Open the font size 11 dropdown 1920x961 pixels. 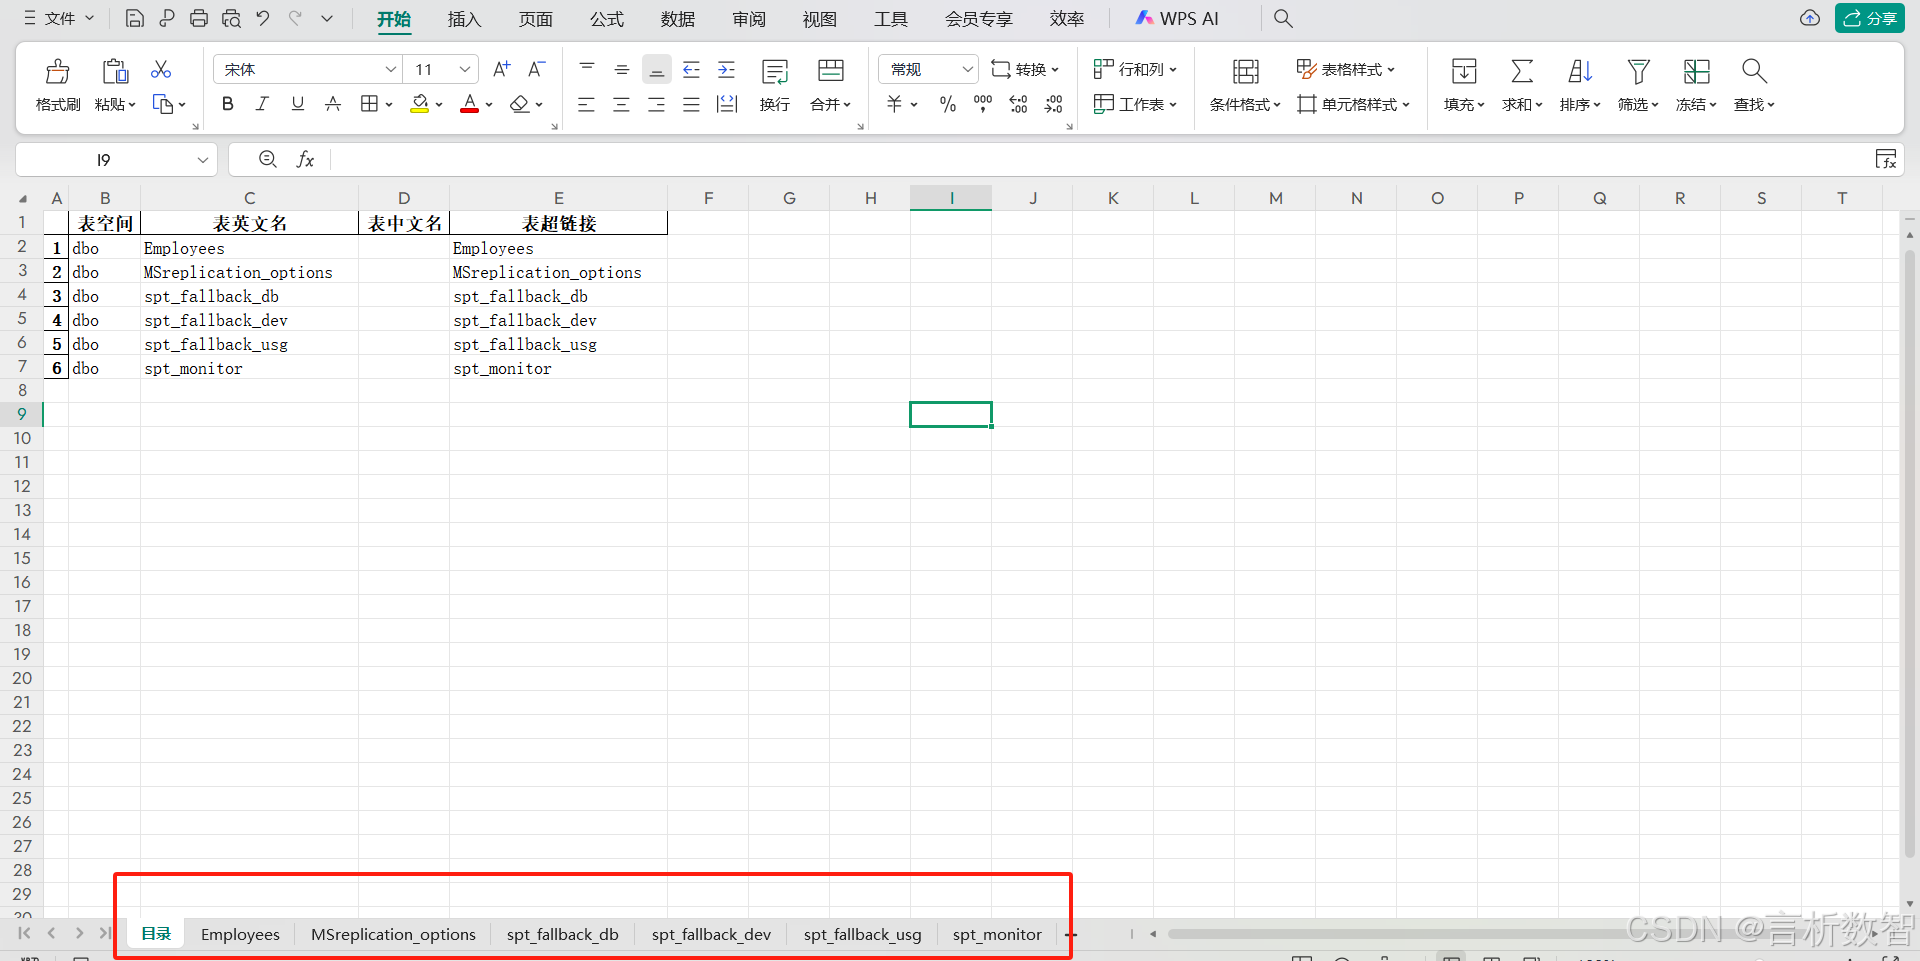click(x=465, y=69)
